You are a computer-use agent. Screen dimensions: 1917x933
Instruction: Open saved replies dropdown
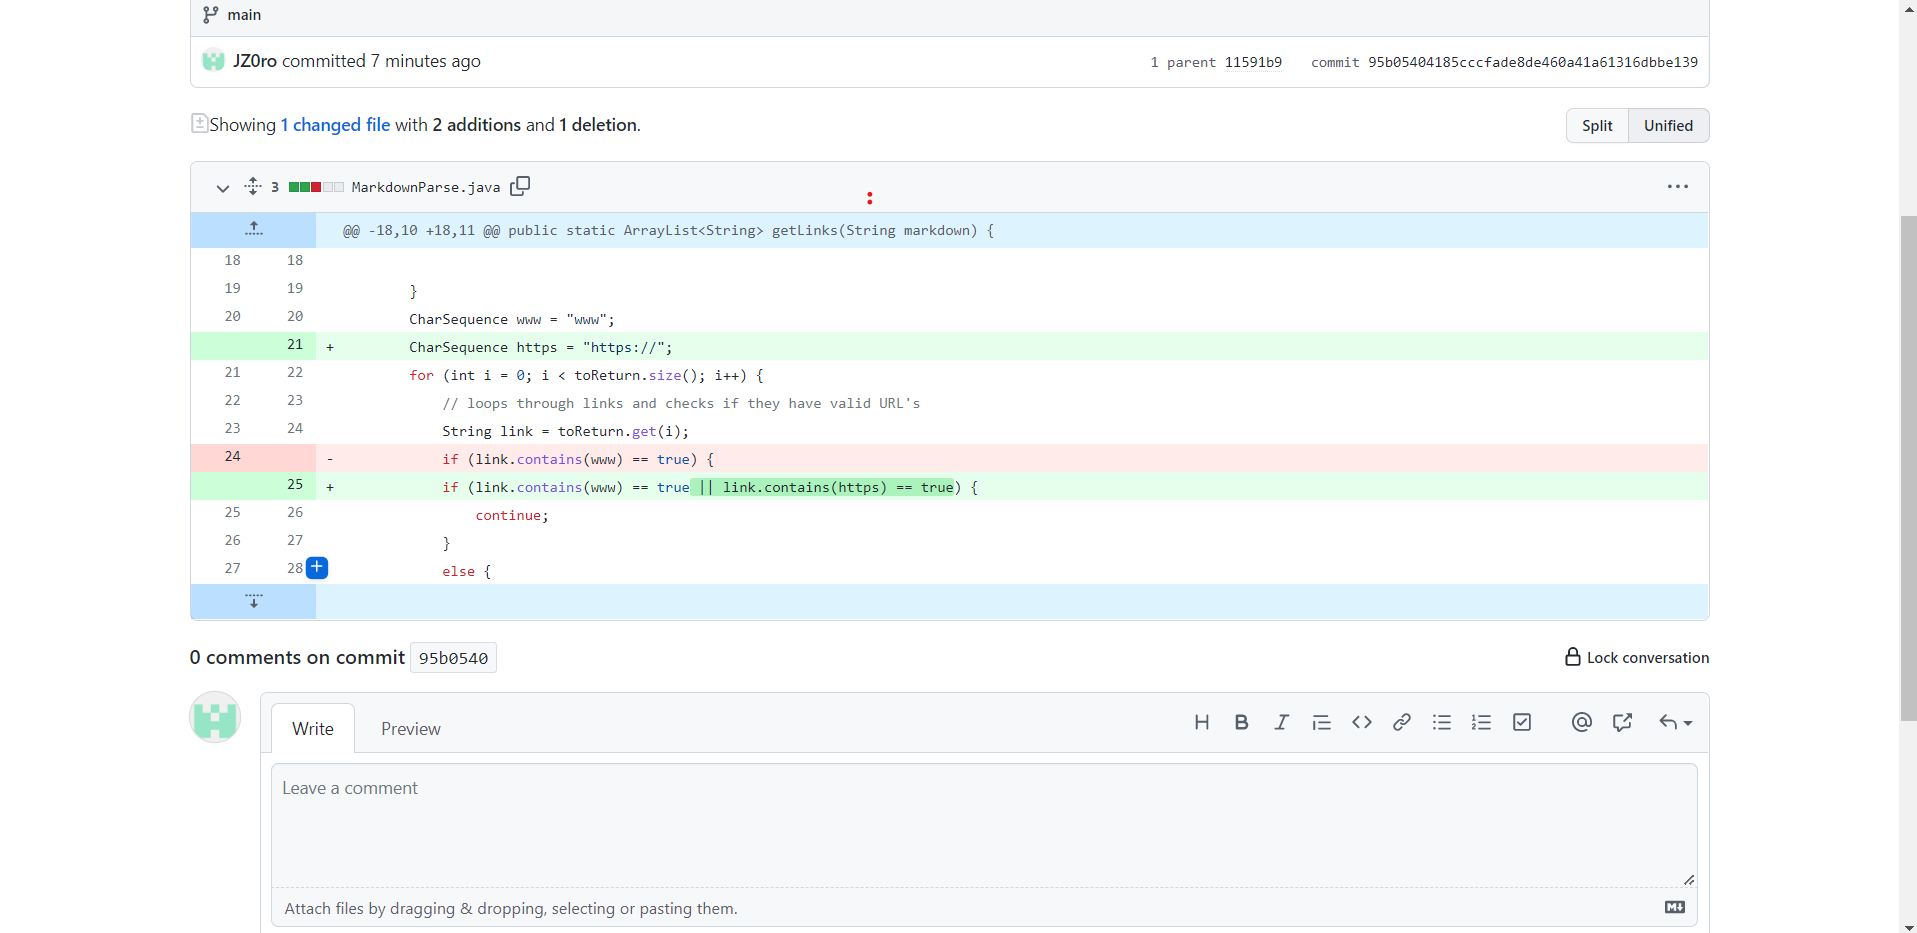click(x=1675, y=722)
